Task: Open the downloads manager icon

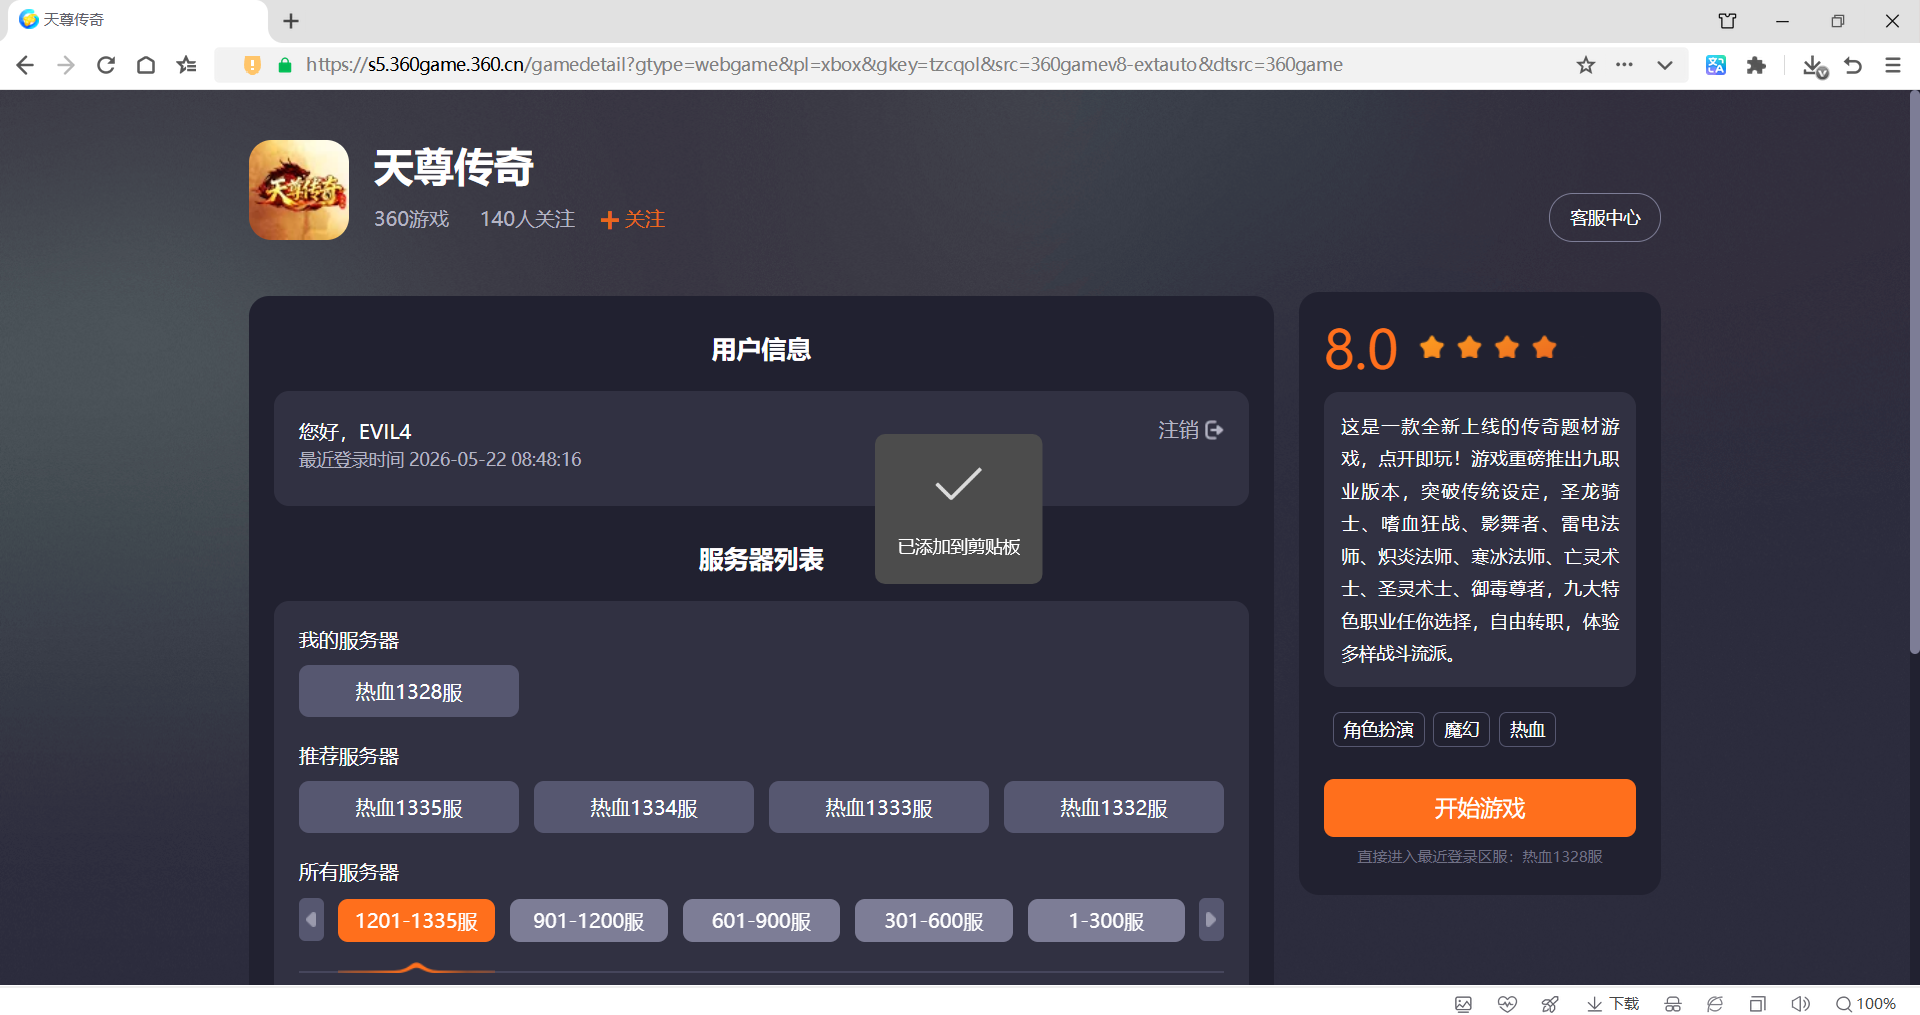Action: coord(1815,66)
